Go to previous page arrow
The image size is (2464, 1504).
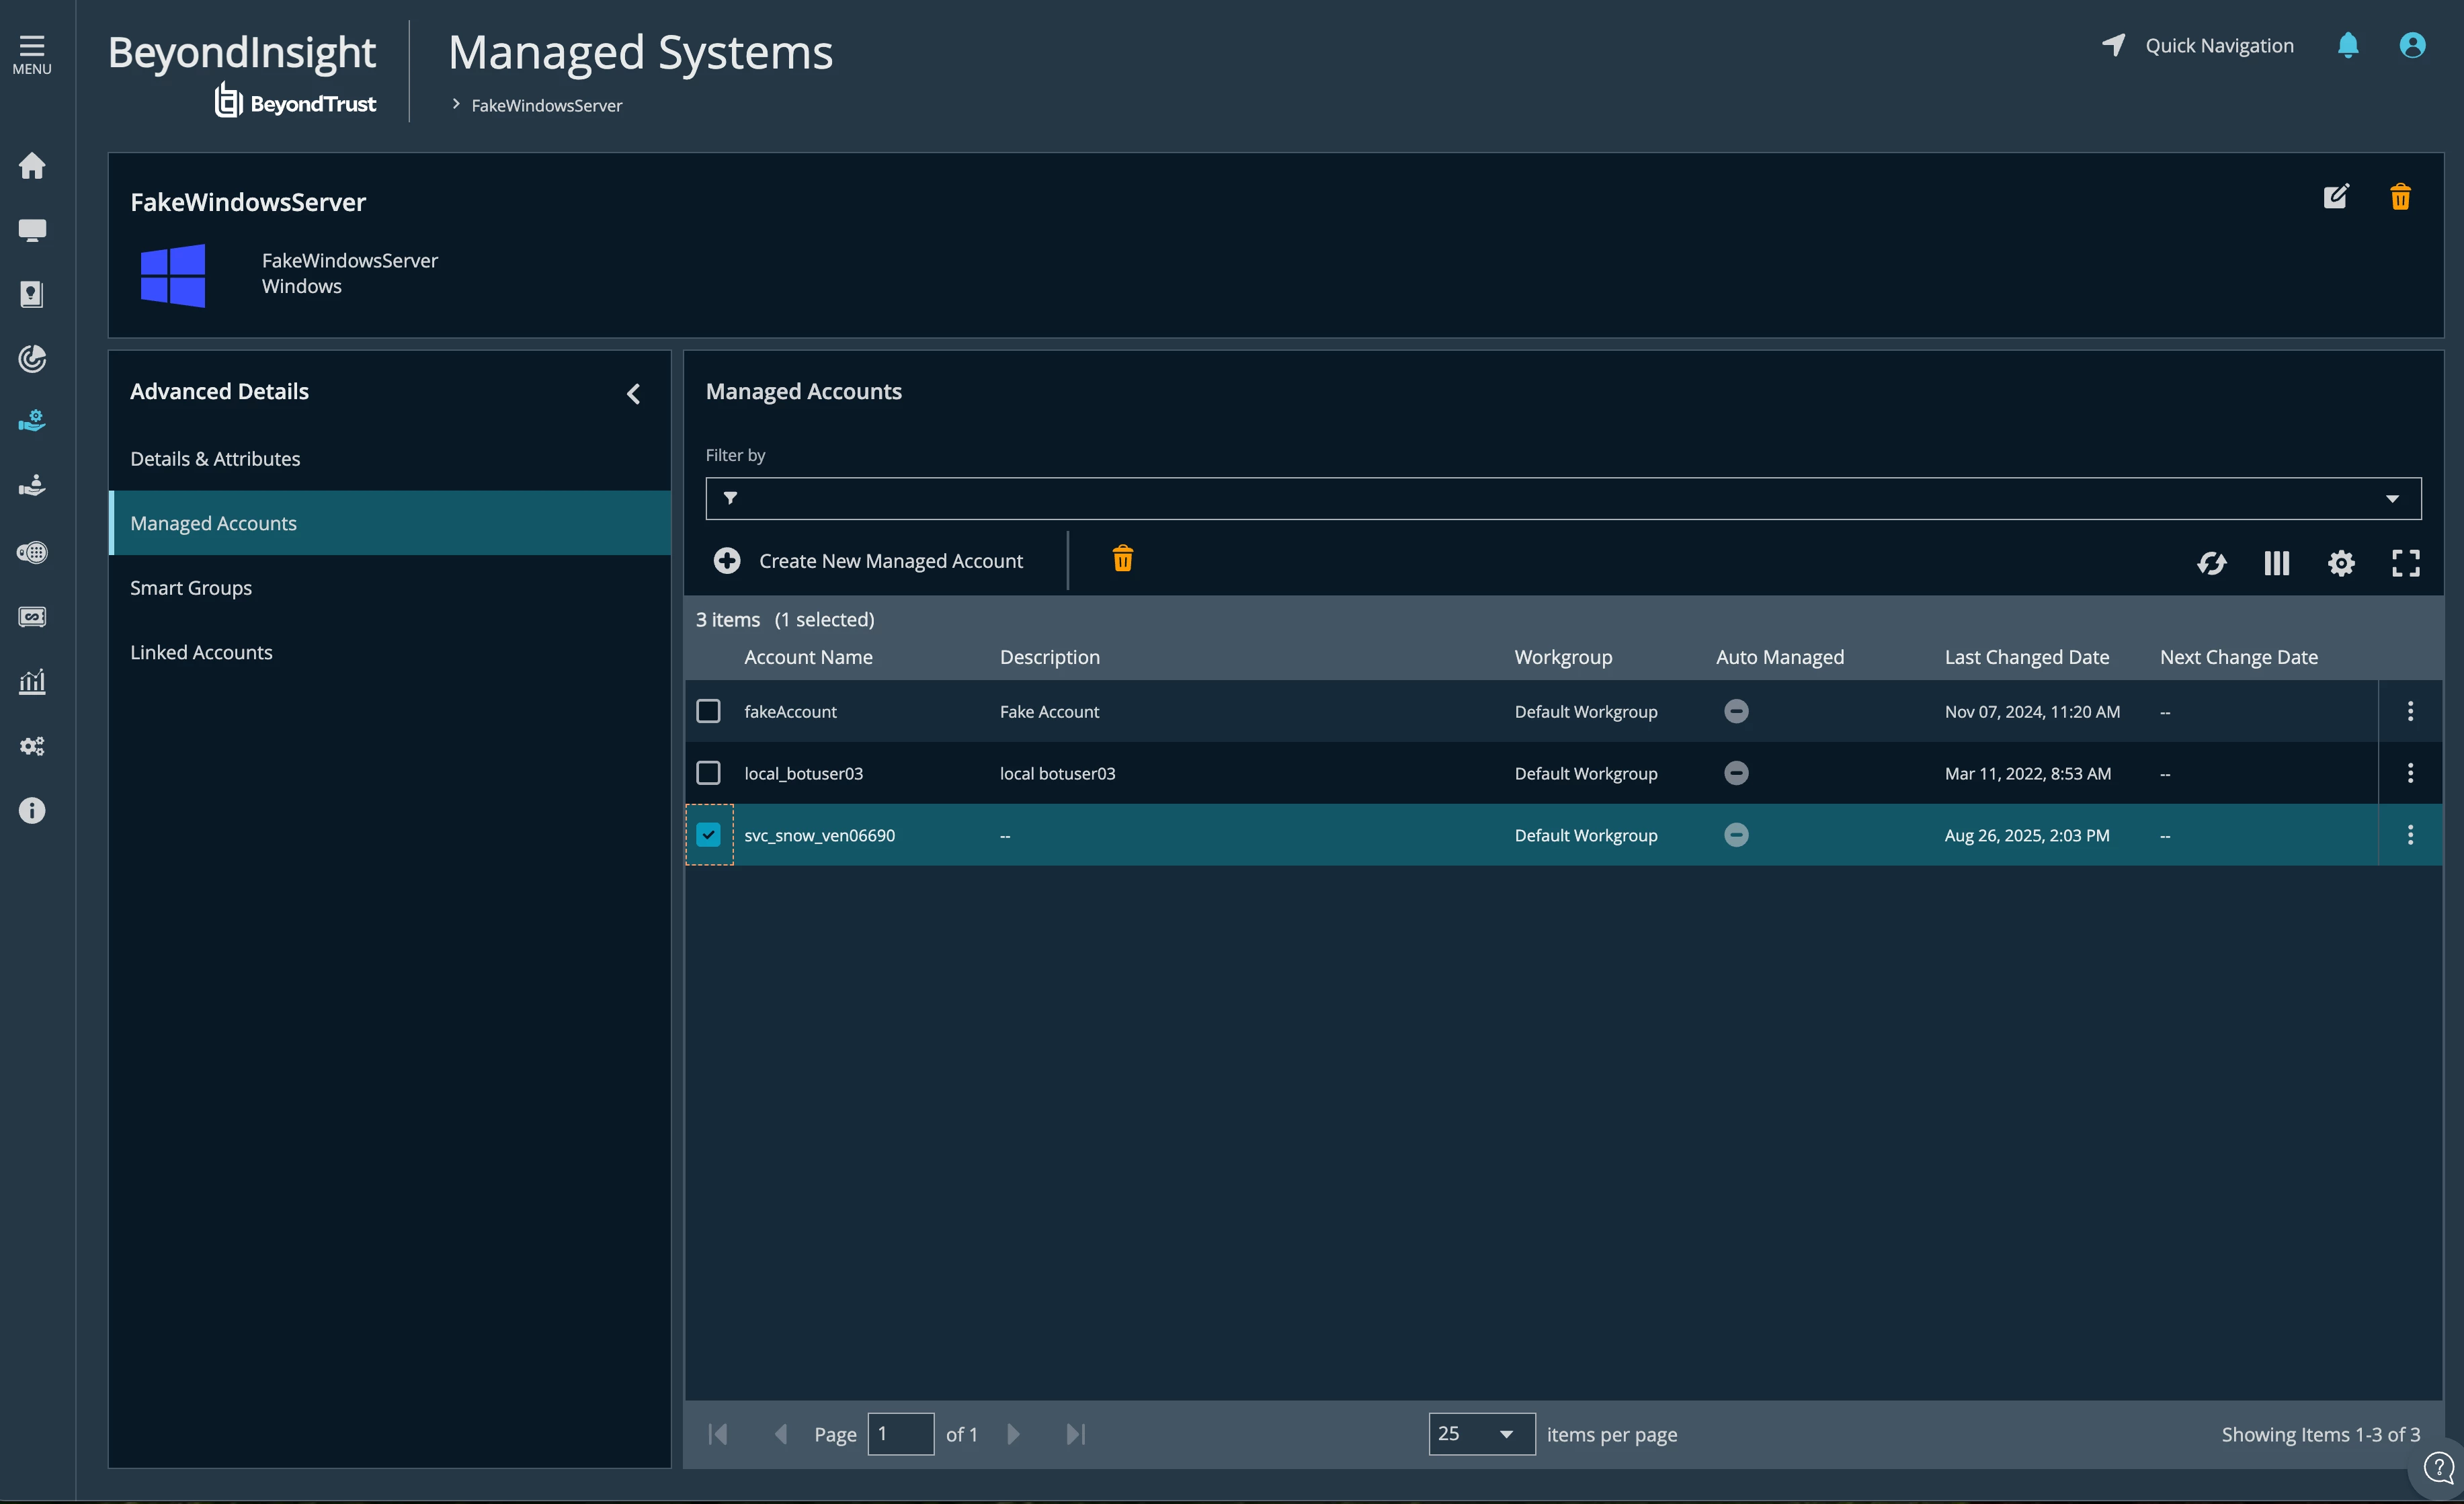coord(781,1434)
